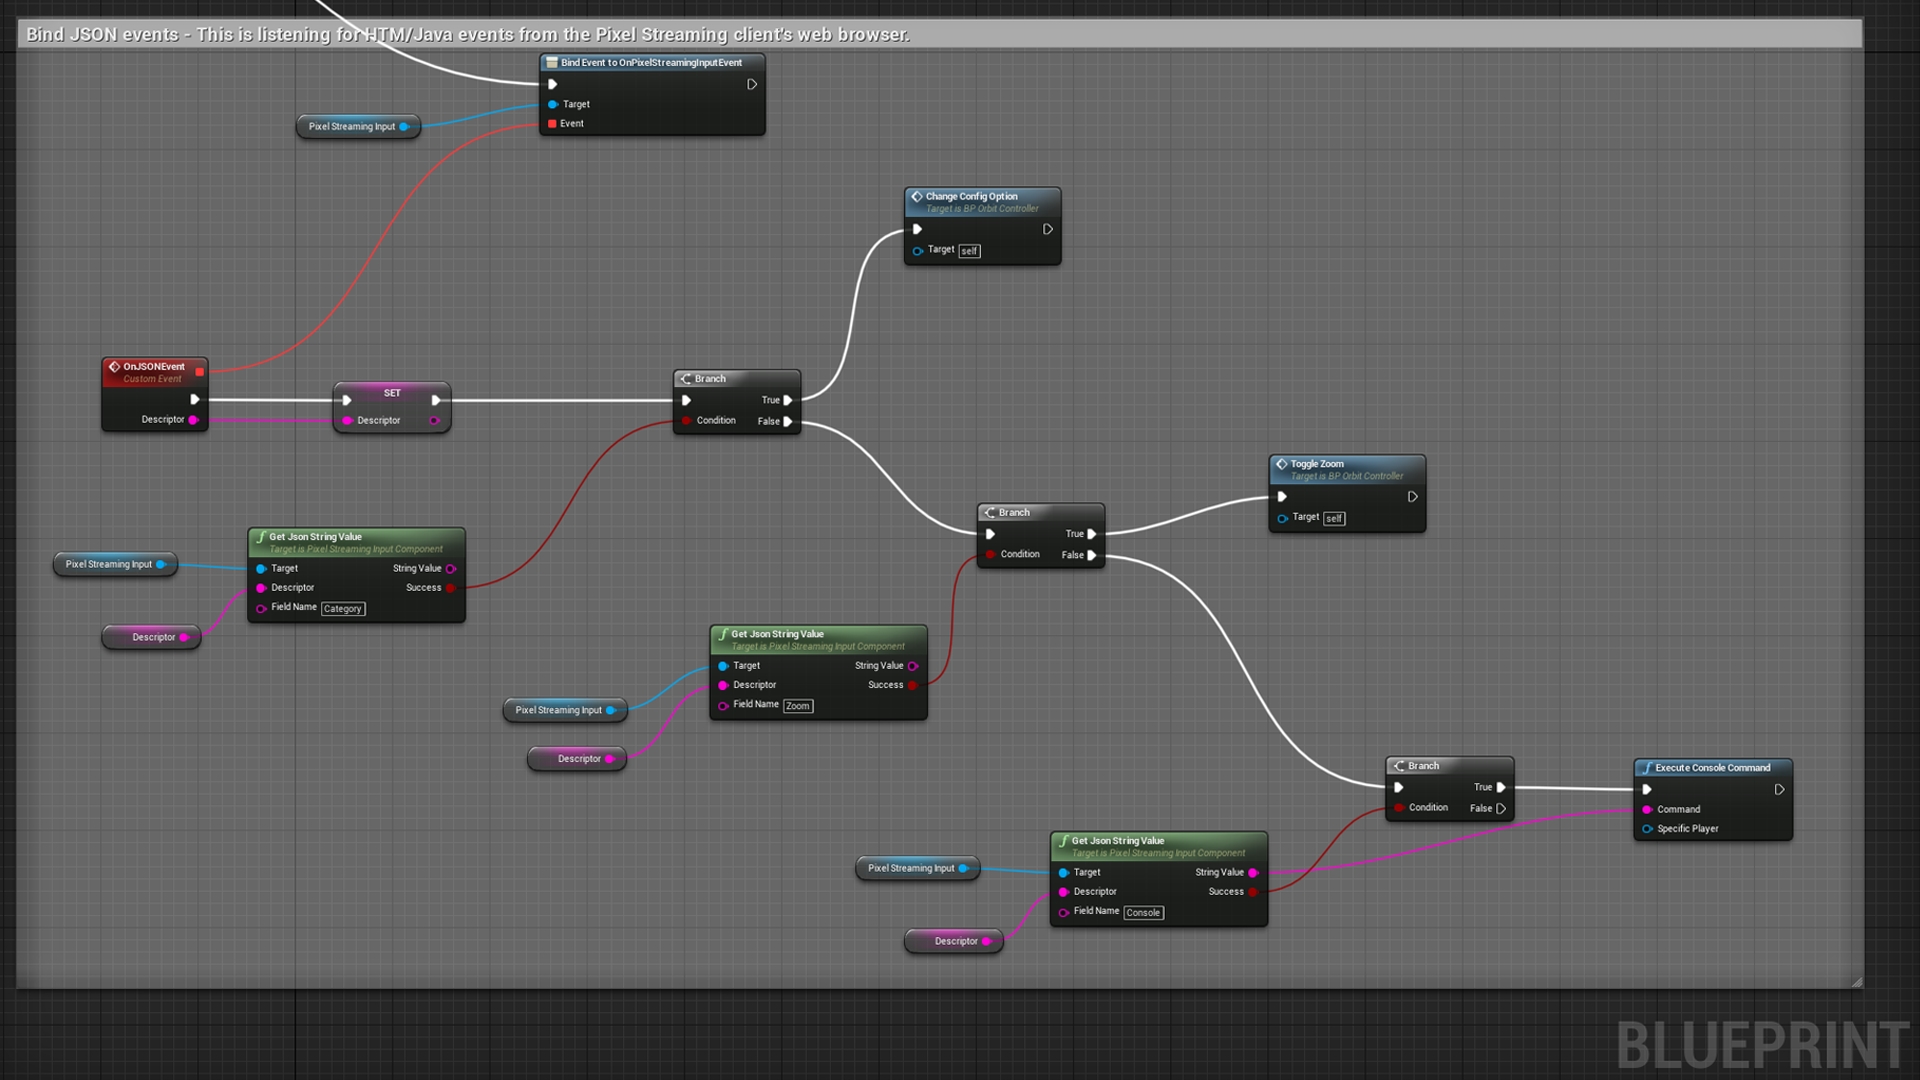Edit the Field Name box containing Console
This screenshot has height=1080, width=1920.
(x=1143, y=912)
